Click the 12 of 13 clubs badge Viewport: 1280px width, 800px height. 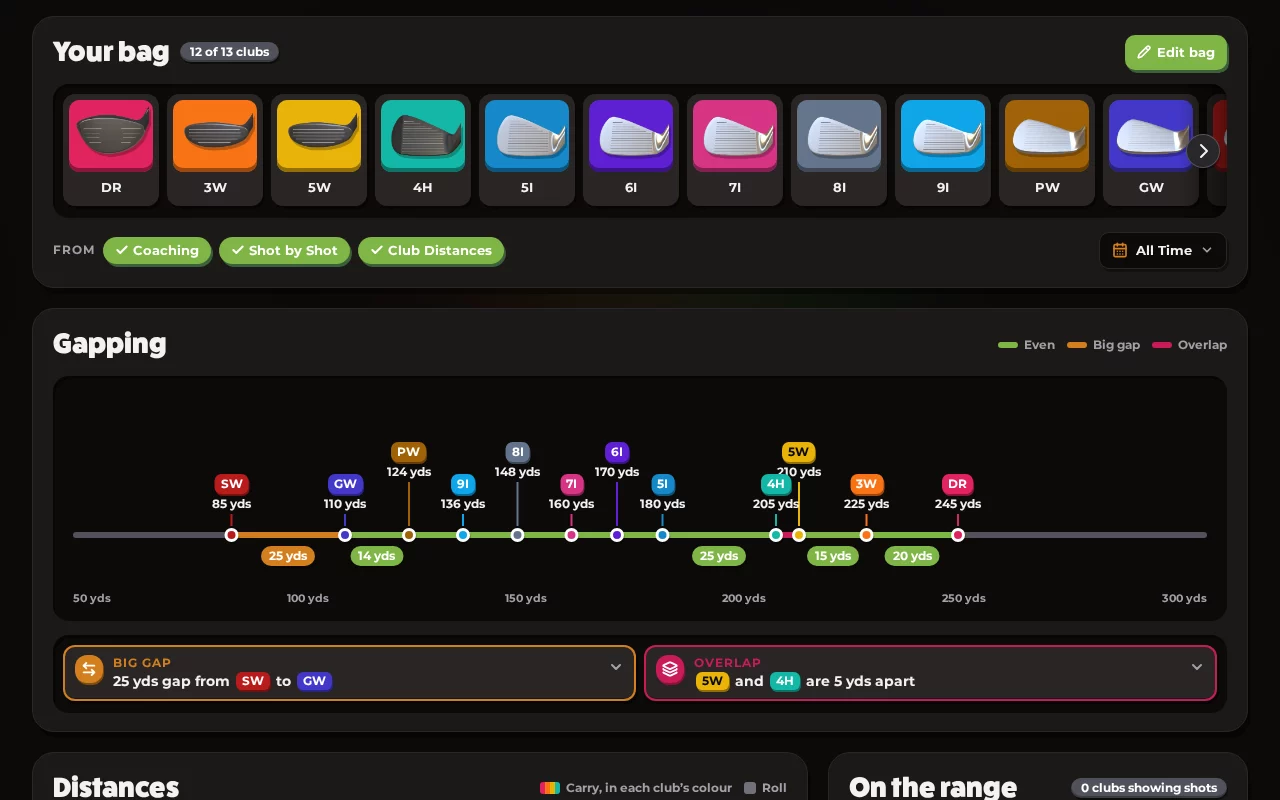click(x=230, y=52)
